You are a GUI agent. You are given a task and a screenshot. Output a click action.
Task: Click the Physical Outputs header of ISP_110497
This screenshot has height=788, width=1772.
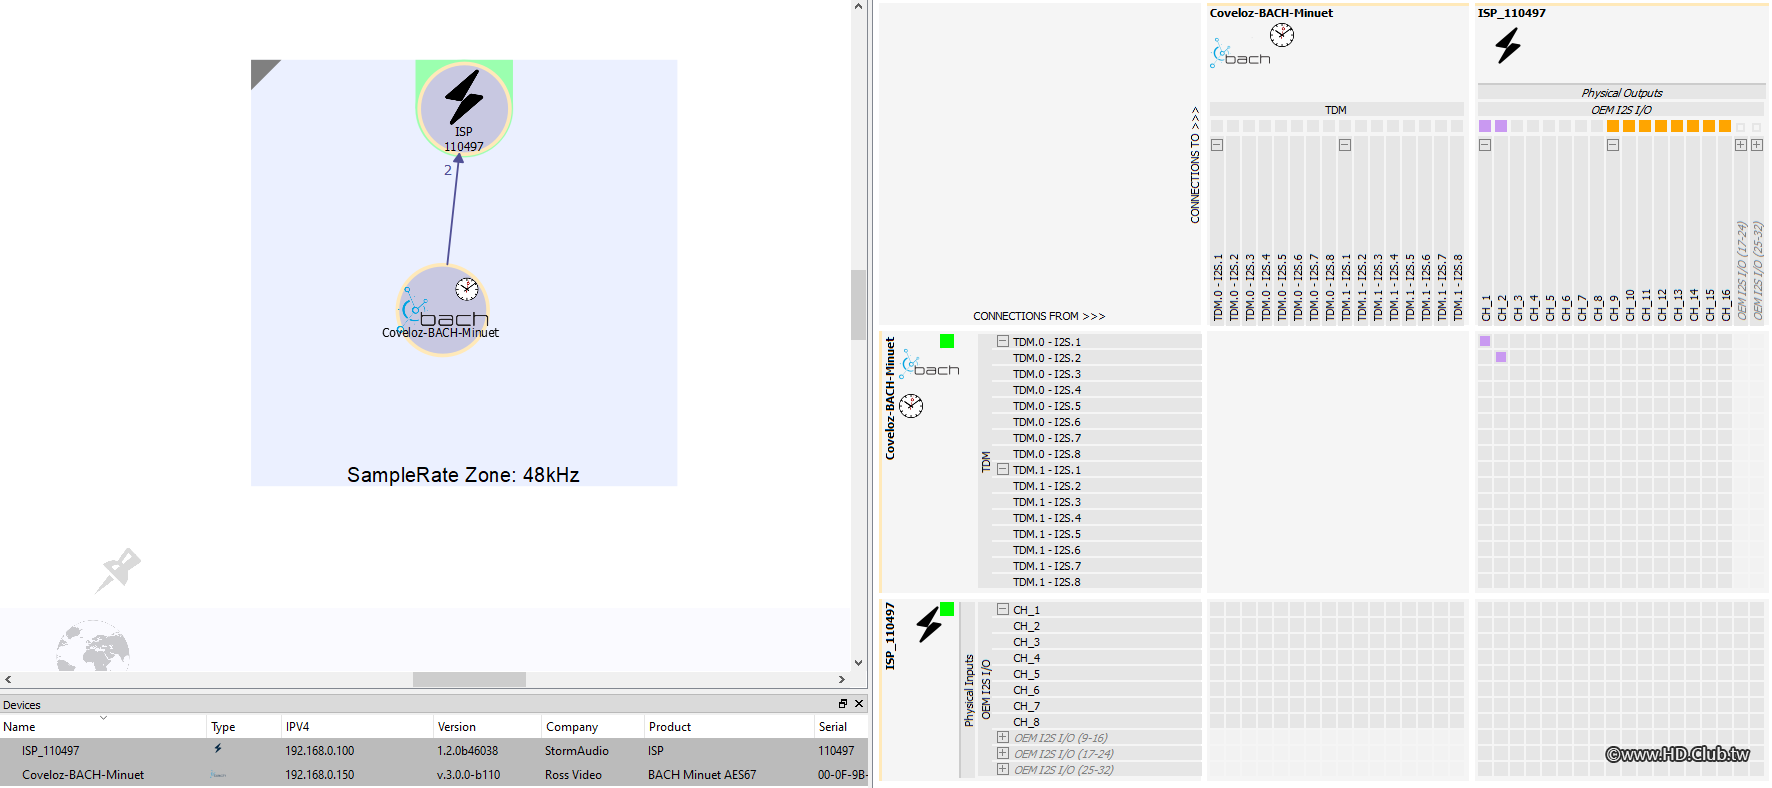point(1622,93)
